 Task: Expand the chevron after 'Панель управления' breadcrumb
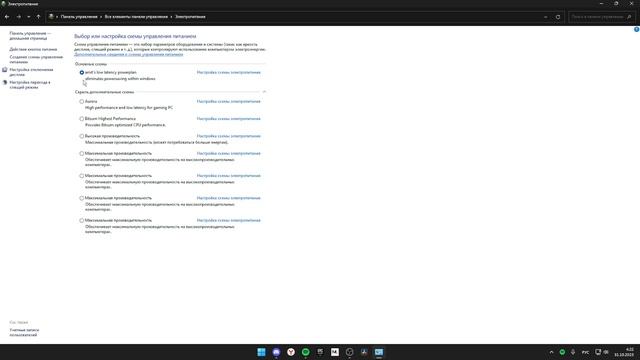coord(101,17)
